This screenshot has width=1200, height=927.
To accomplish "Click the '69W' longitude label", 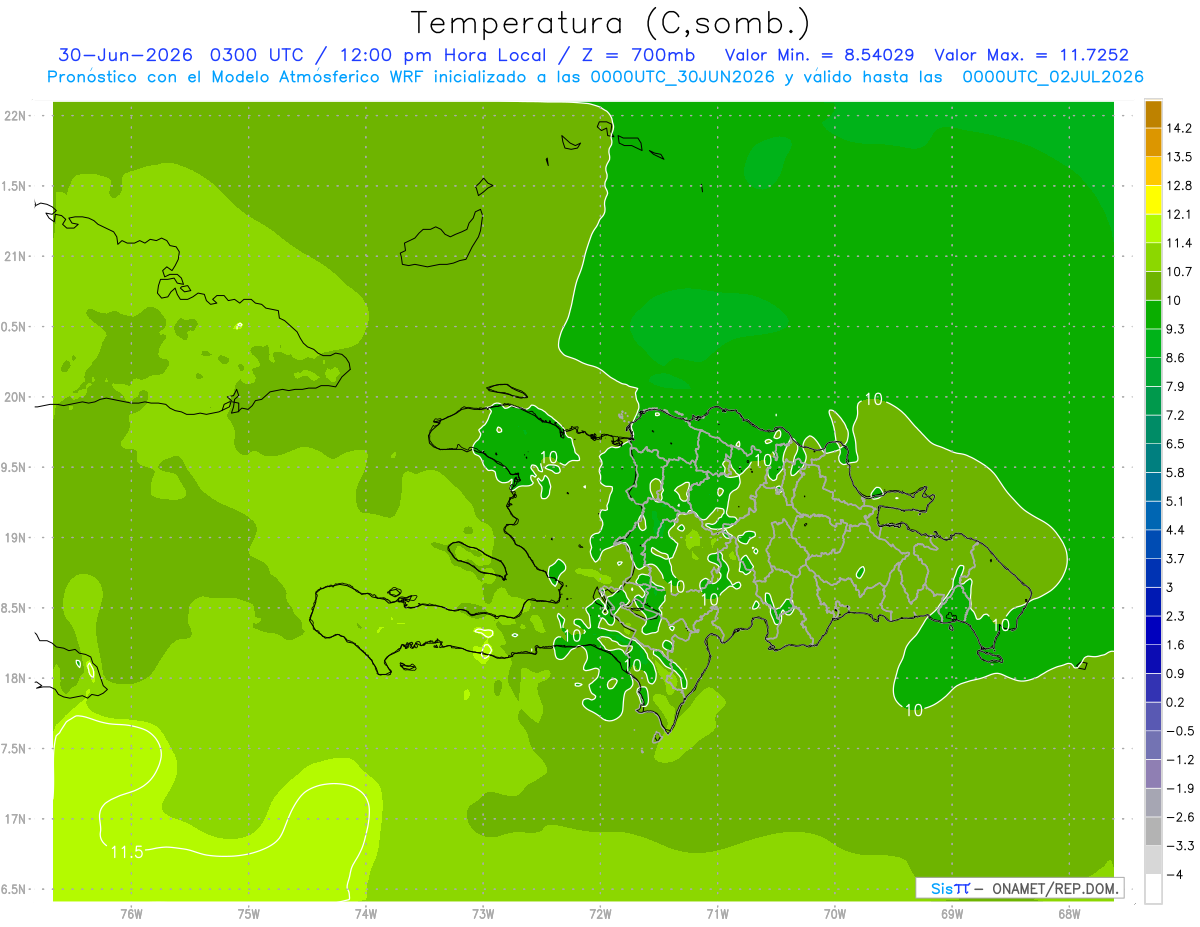I will coord(951,913).
